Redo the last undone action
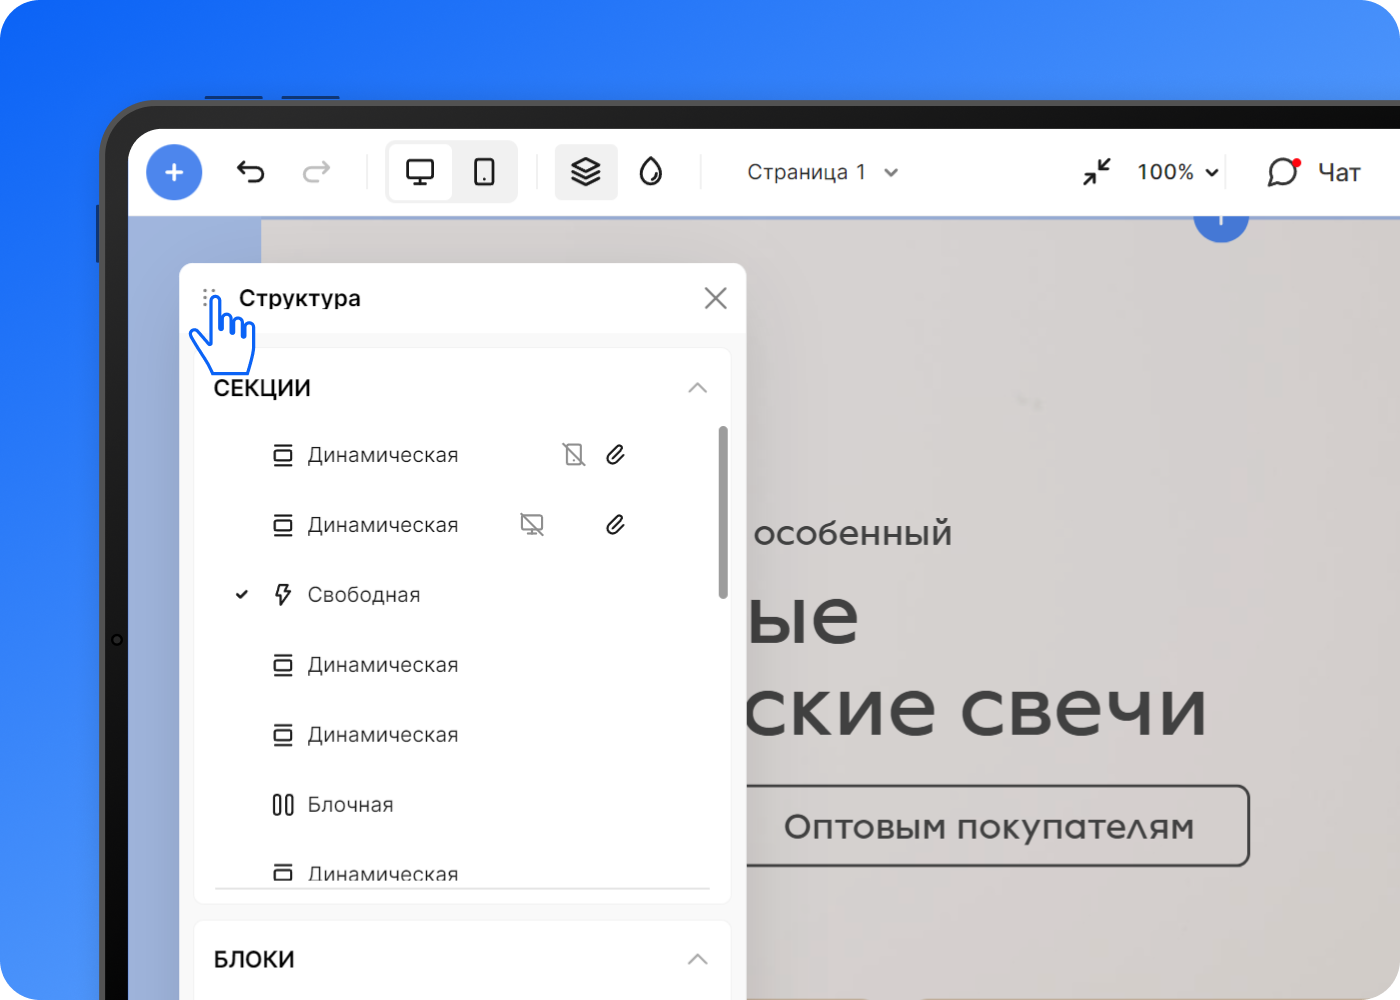This screenshot has height=1000, width=1400. click(316, 172)
